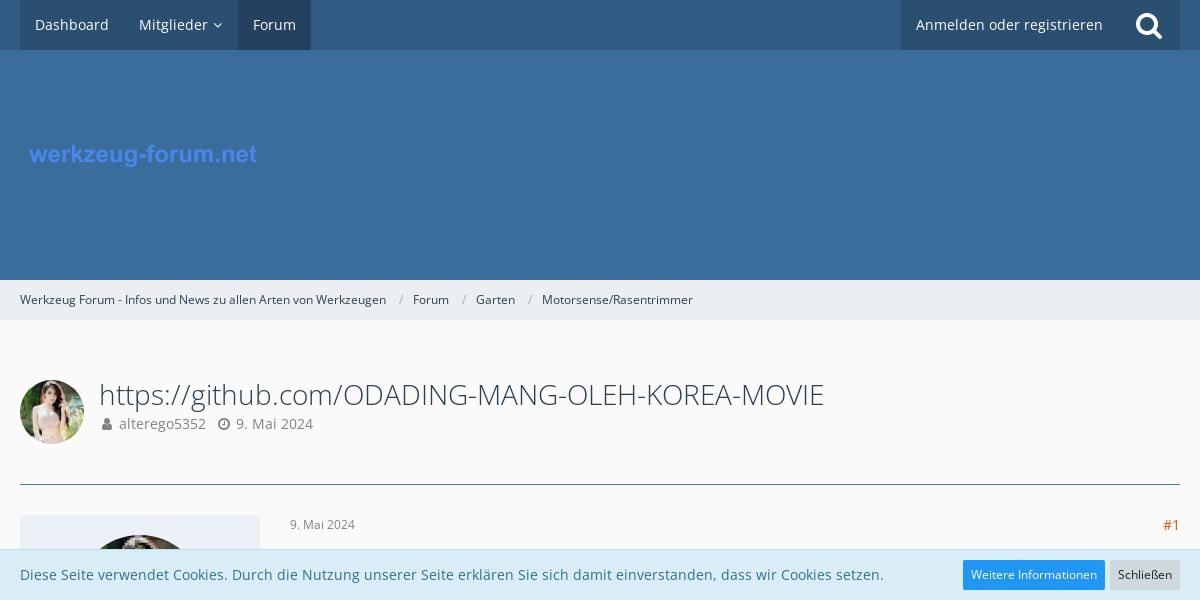
Task: Click the clock icon beside 9. Mai 2024
Action: [x=224, y=424]
